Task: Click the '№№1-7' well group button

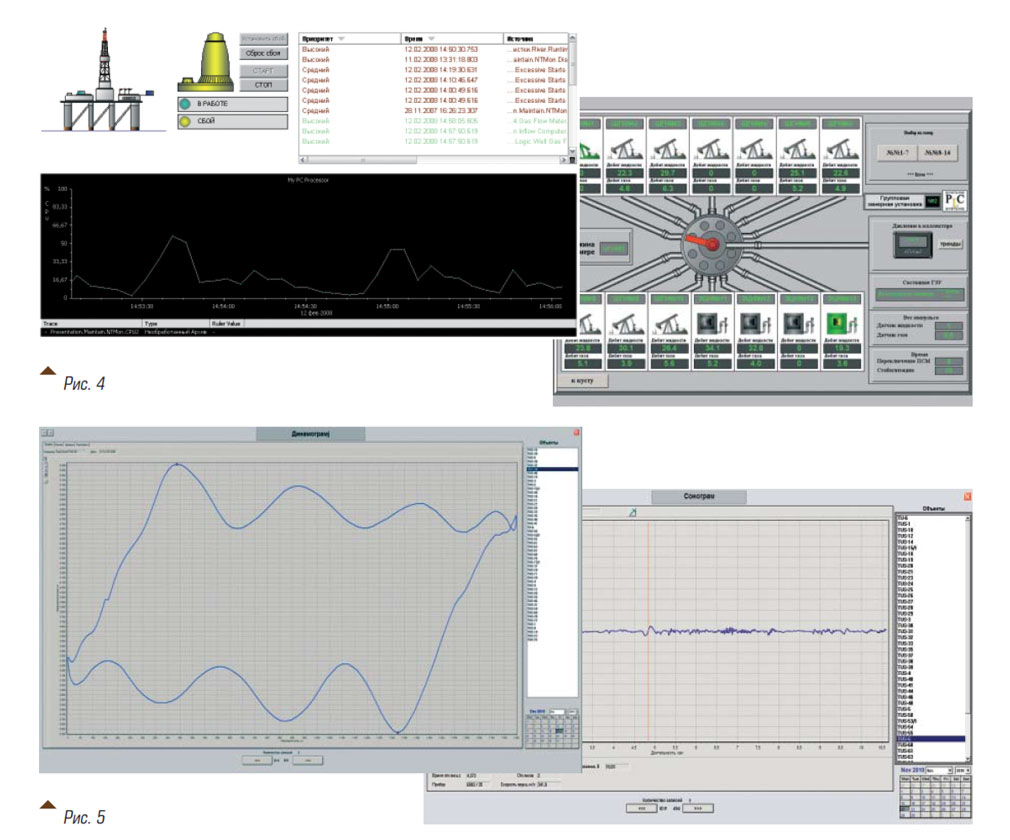Action: [x=896, y=153]
